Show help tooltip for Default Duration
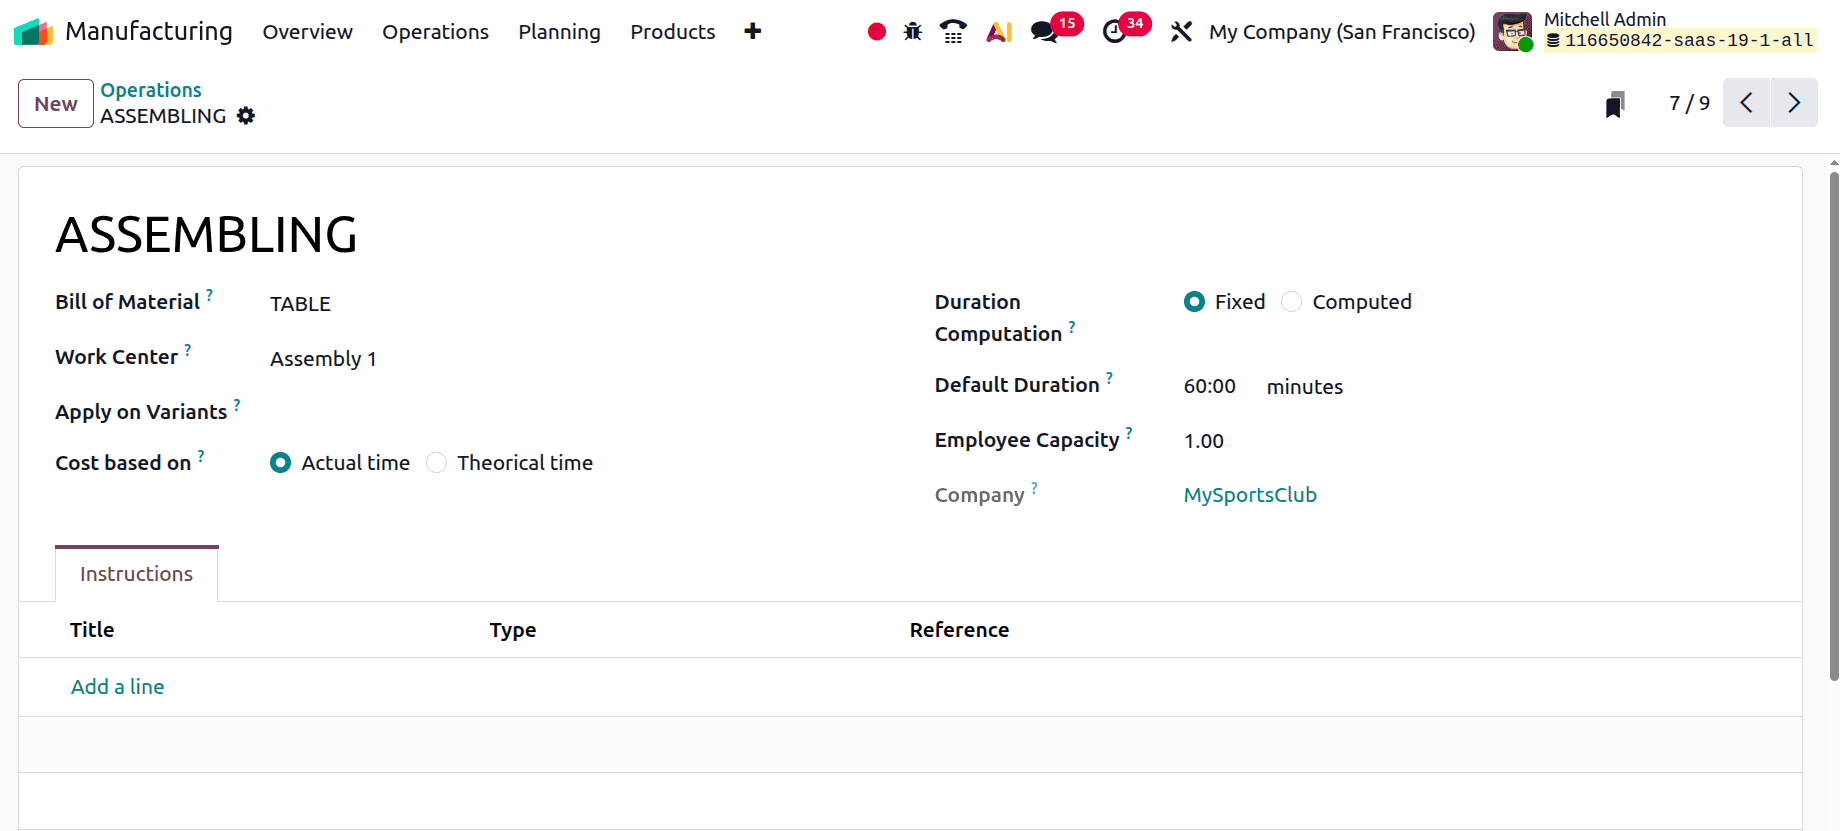1840x831 pixels. coord(1109,378)
